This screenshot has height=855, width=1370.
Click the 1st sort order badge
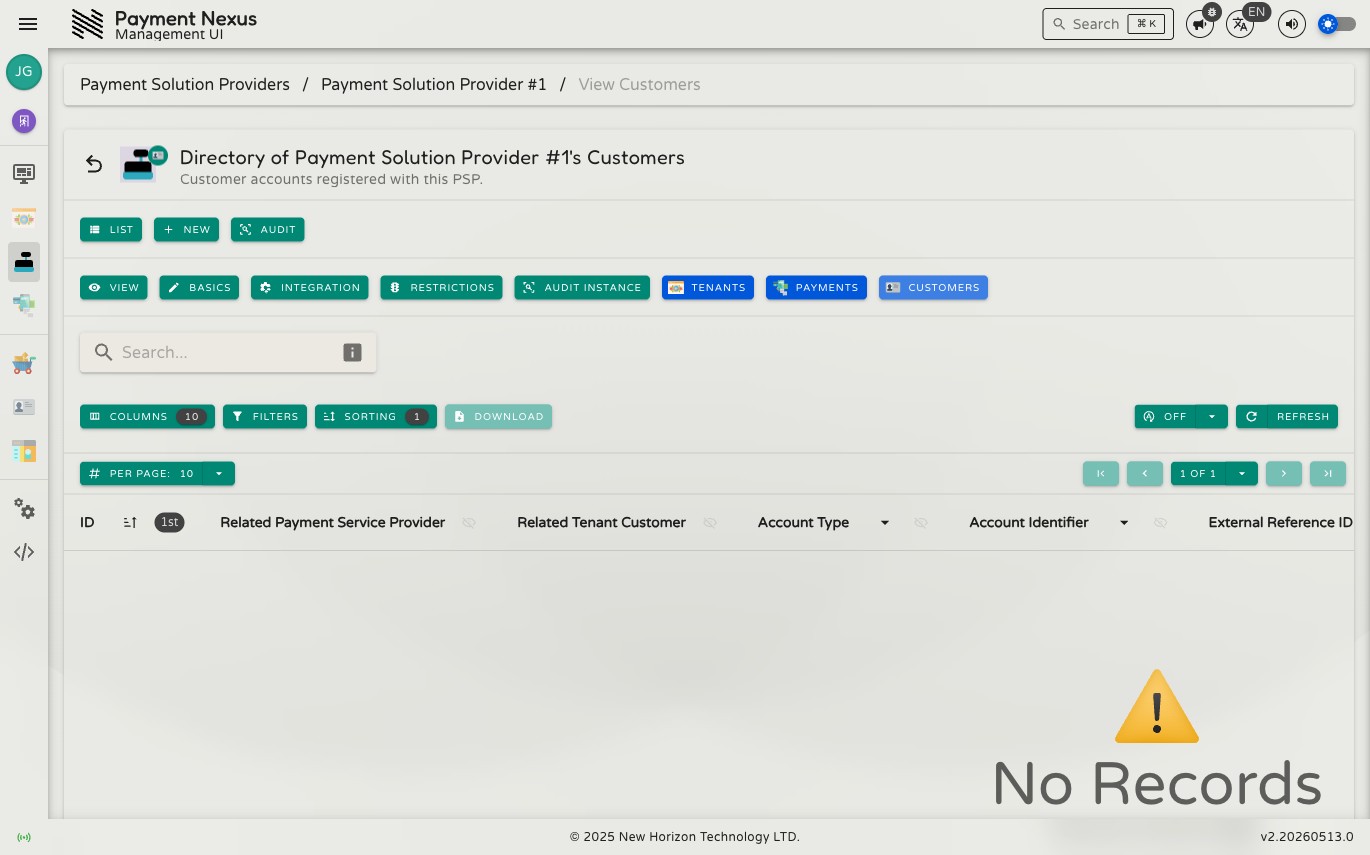170,522
